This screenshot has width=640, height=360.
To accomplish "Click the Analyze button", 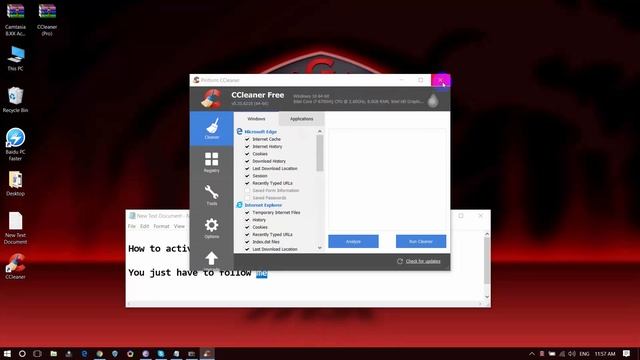I will coord(353,241).
